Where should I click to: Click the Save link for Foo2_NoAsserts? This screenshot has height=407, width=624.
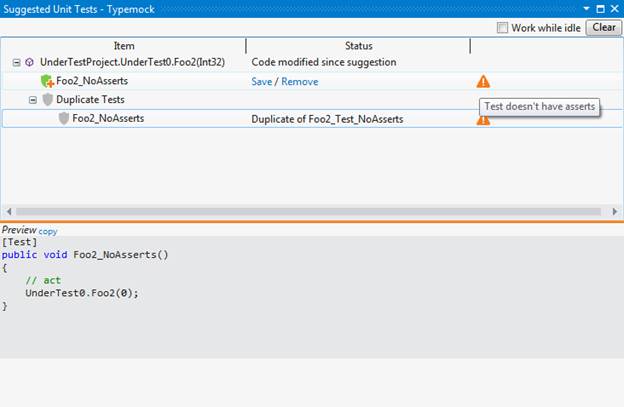click(261, 81)
